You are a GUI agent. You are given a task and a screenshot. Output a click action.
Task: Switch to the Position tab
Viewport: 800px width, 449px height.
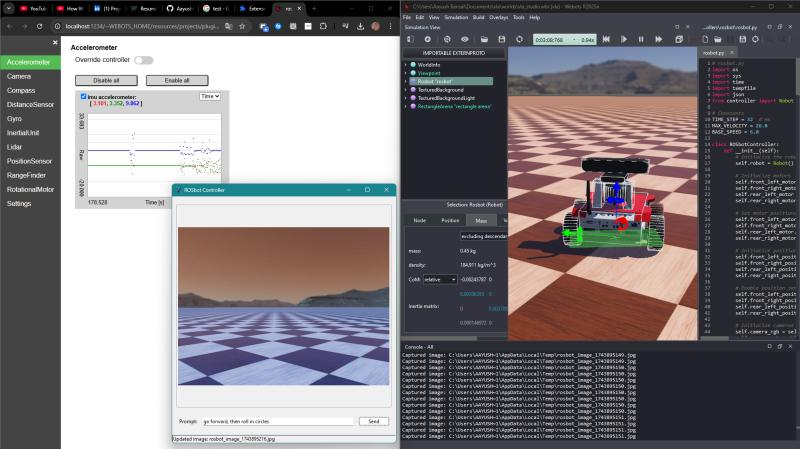pos(450,220)
